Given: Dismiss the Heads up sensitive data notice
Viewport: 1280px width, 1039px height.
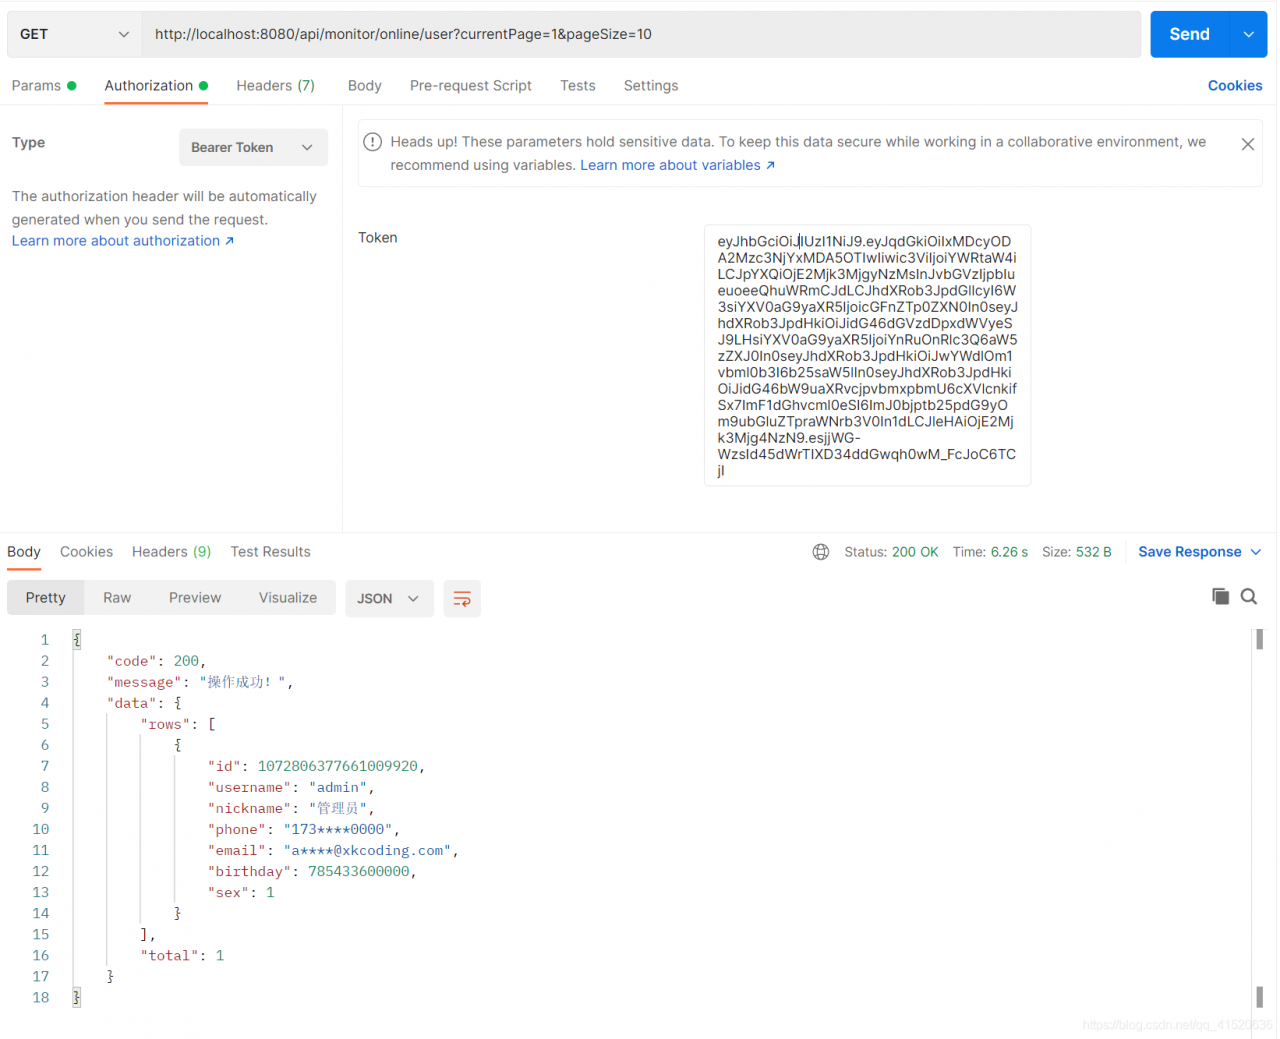Looking at the screenshot, I should pyautogui.click(x=1247, y=145).
